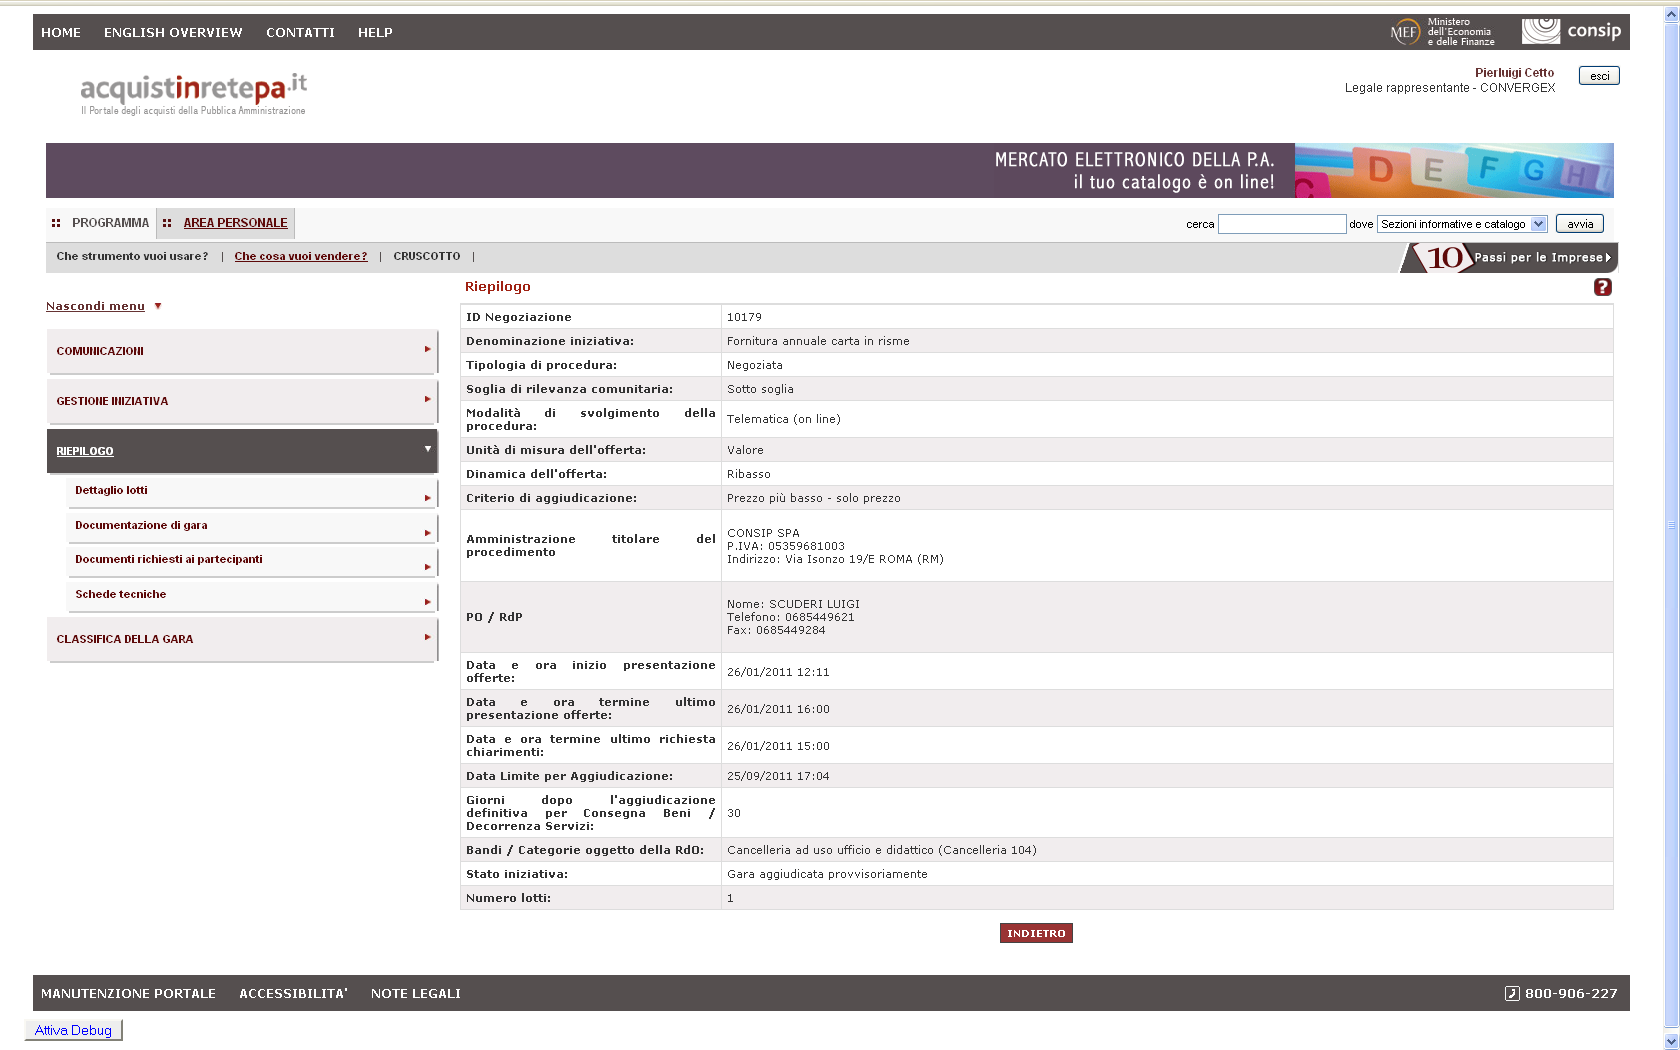Expand the GESTIONE INIZIATIVA menu section
The width and height of the screenshot is (1680, 1050).
point(242,401)
